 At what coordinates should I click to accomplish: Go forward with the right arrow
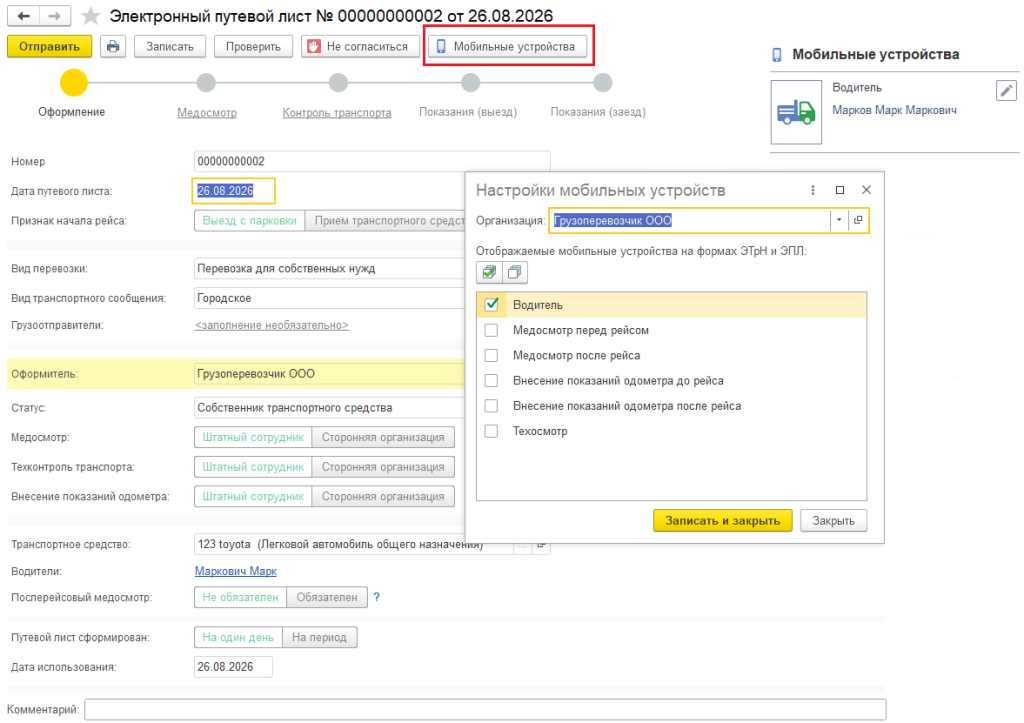56,16
